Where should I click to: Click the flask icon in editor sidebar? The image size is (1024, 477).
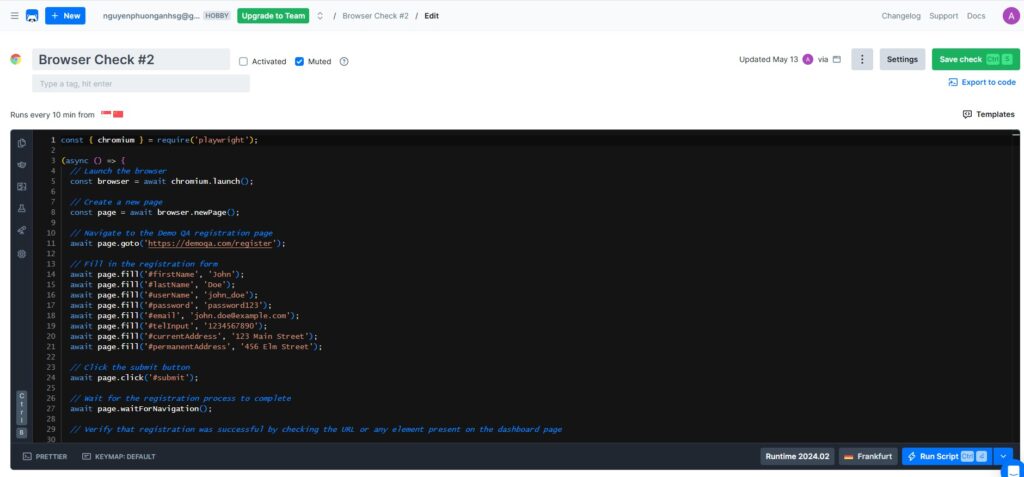[21, 208]
